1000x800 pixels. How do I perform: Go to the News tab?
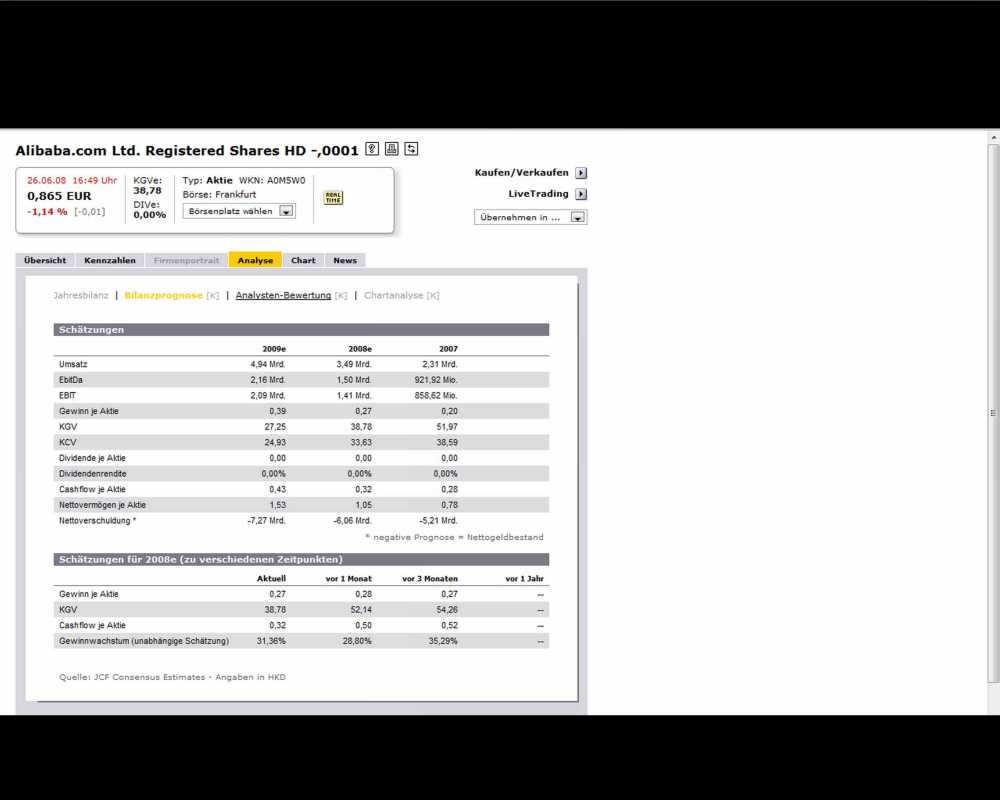pos(345,260)
